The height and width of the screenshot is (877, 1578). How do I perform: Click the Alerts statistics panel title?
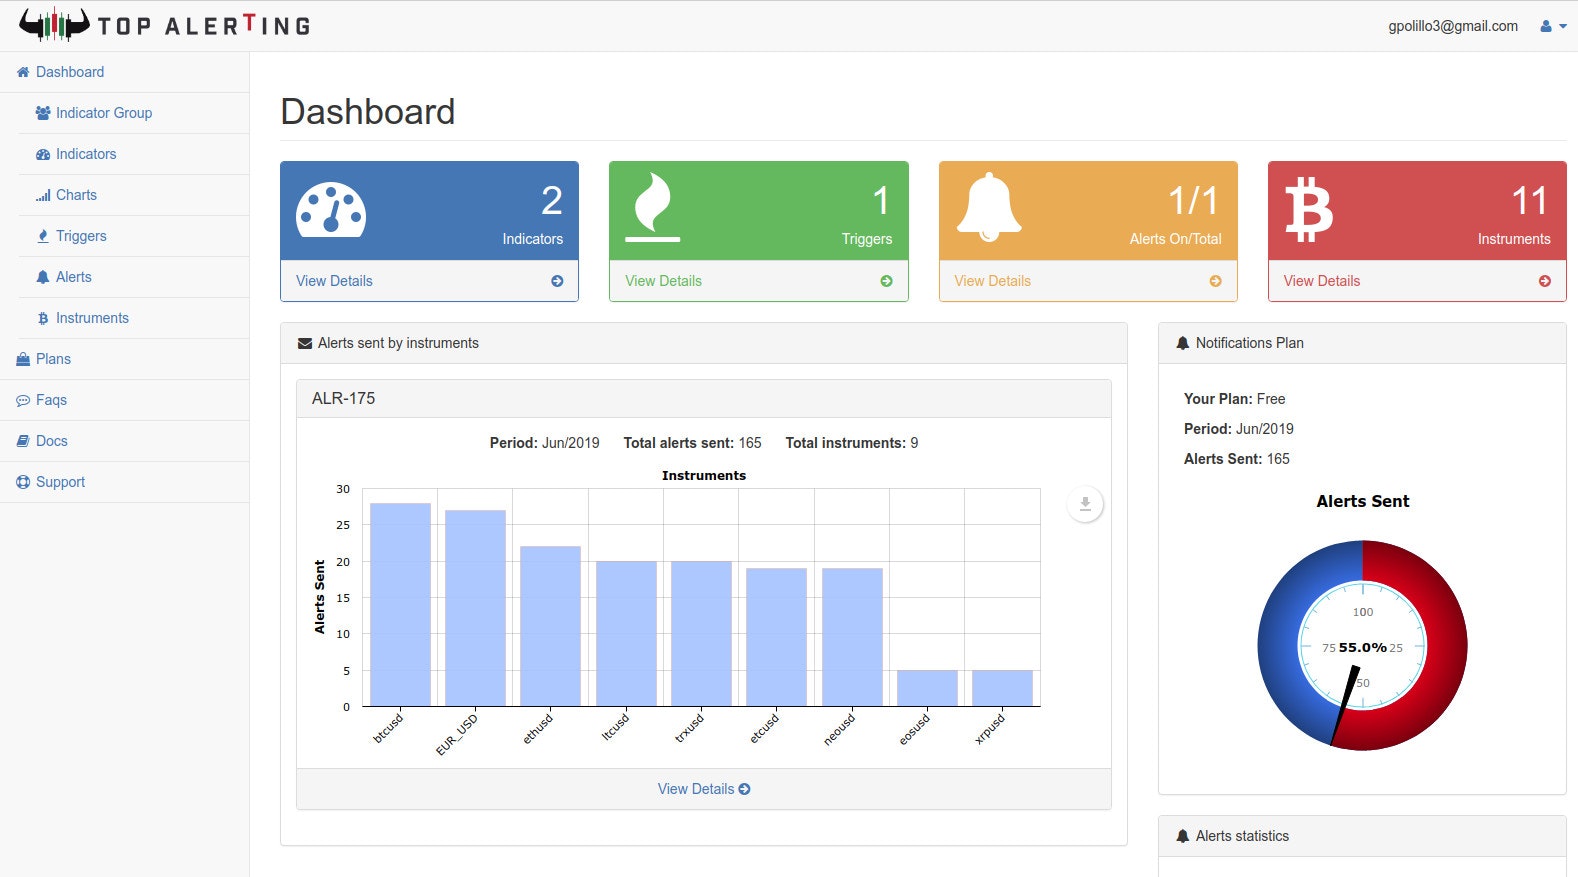(1242, 836)
